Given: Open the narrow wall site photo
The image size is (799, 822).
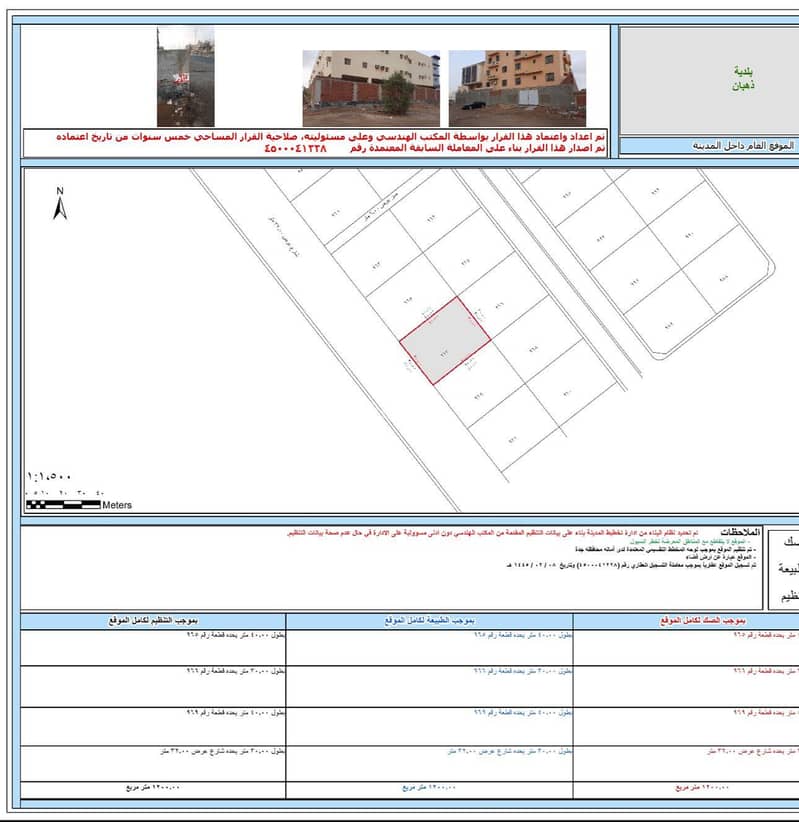Looking at the screenshot, I should (186, 77).
